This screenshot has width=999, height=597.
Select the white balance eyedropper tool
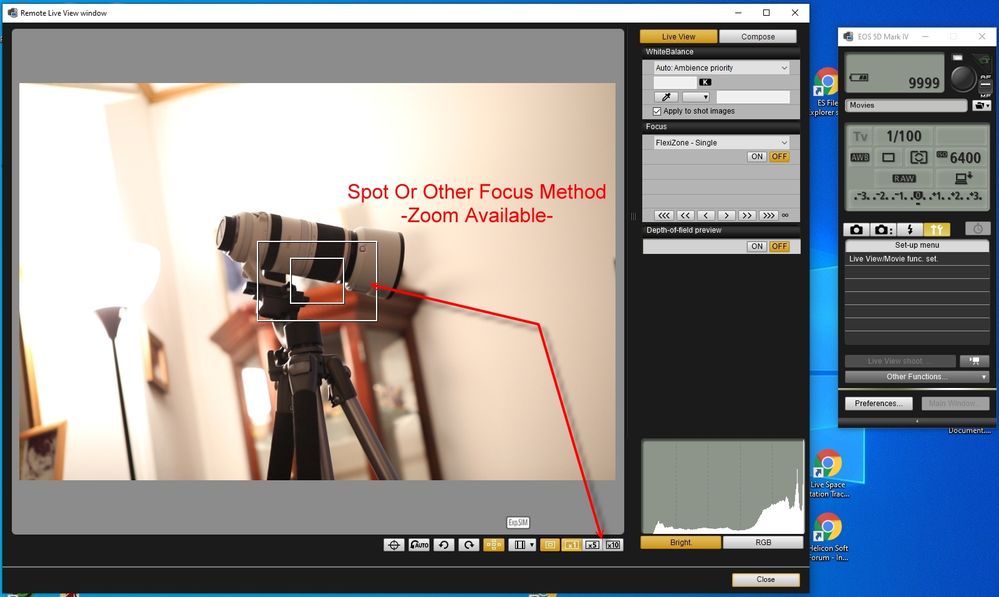point(665,97)
